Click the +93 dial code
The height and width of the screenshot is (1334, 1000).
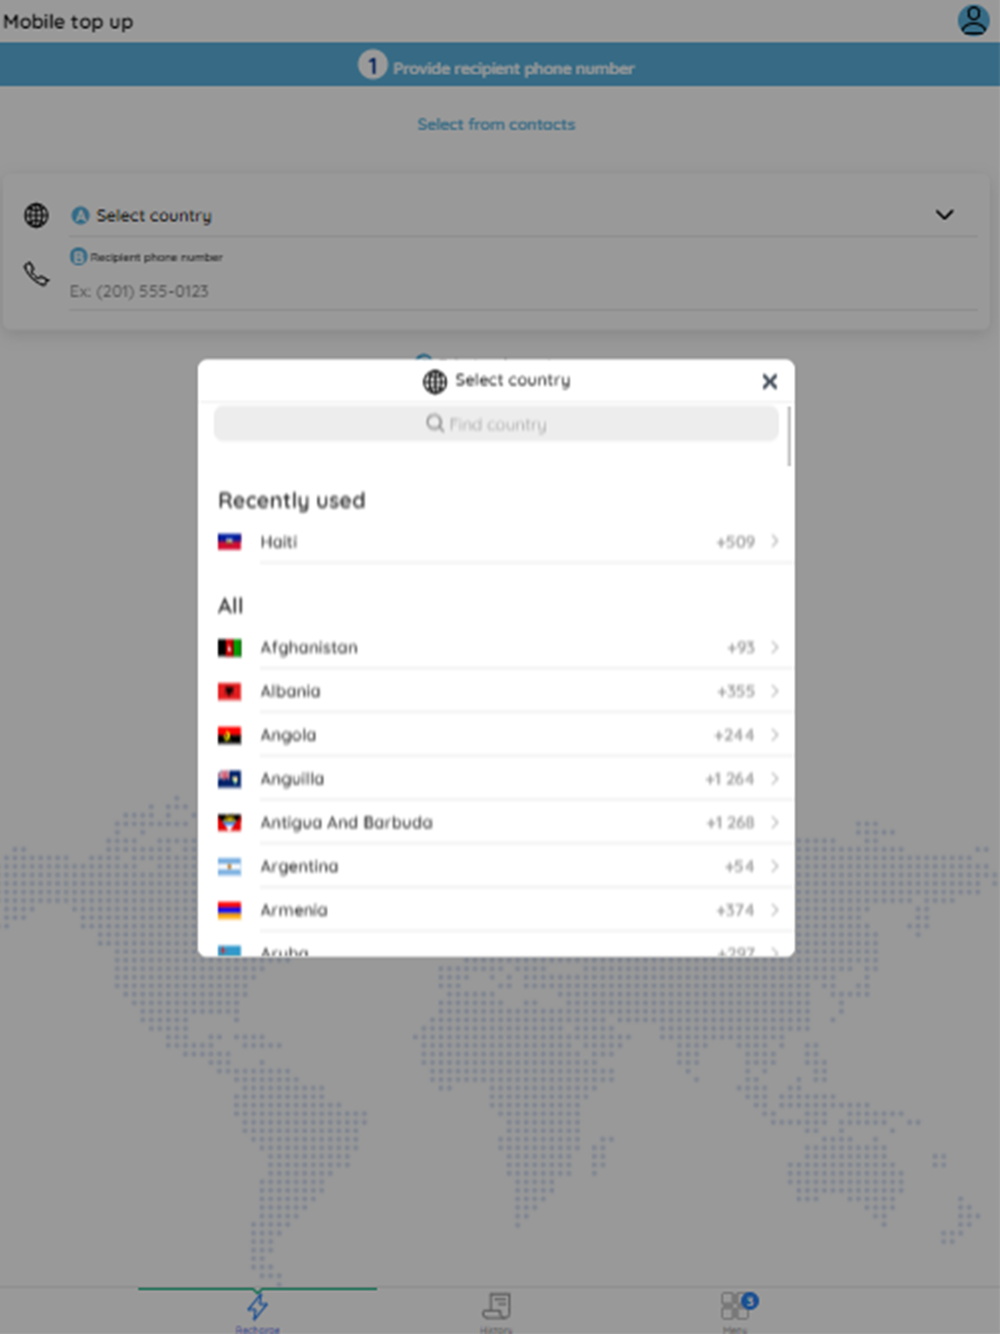pos(741,648)
